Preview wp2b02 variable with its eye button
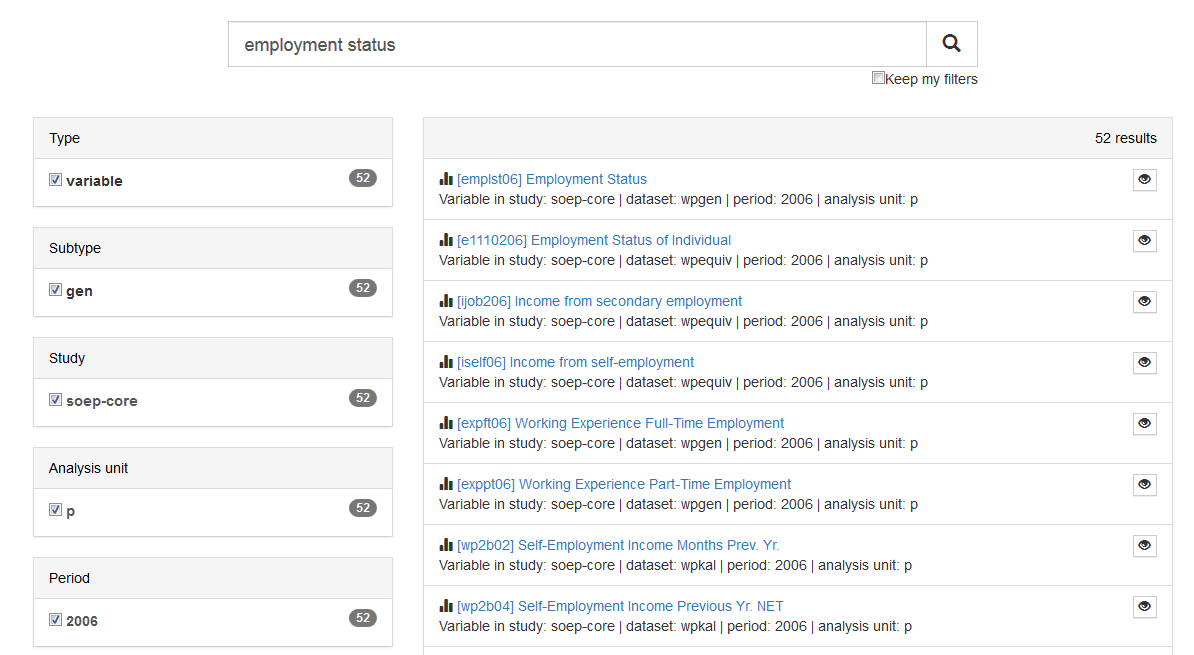This screenshot has height=655, width=1194. point(1144,545)
